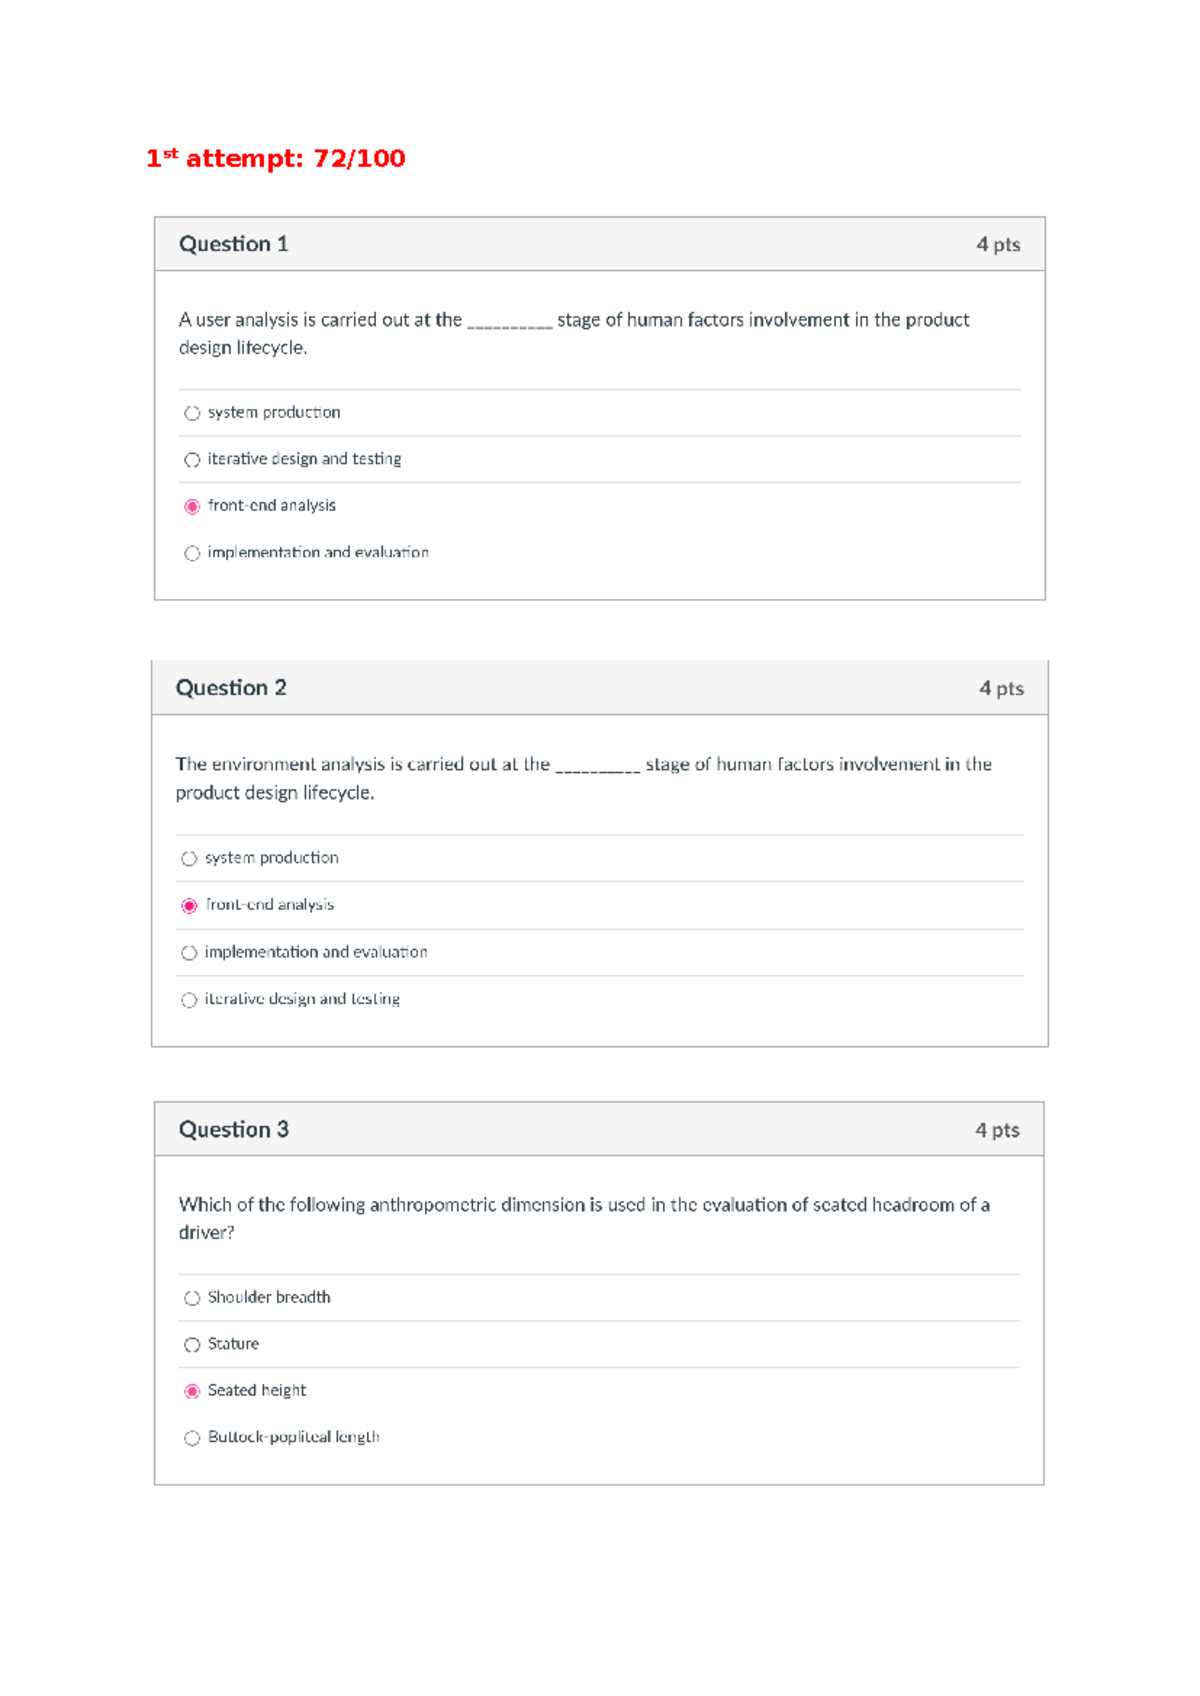Choose "iterative design and testing" for Question 1
This screenshot has width=1200, height=1696.
[192, 460]
